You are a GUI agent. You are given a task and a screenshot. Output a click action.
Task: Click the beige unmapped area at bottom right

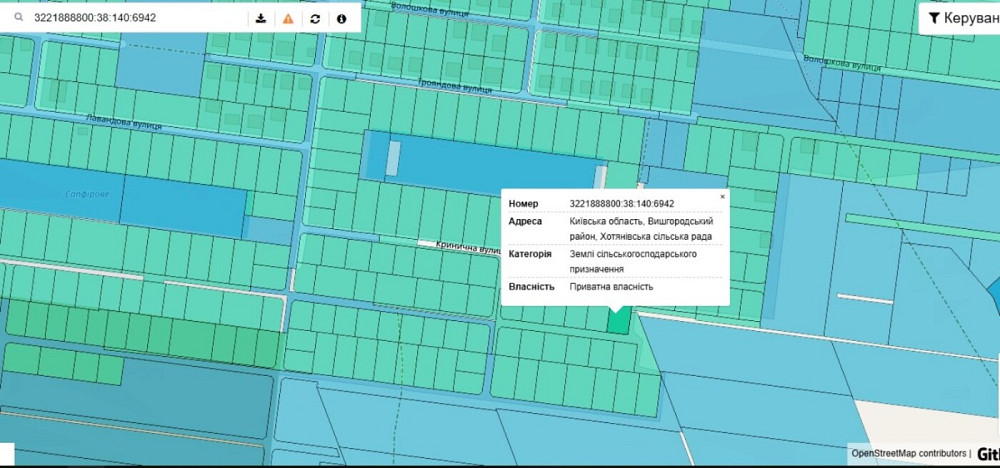(930, 420)
